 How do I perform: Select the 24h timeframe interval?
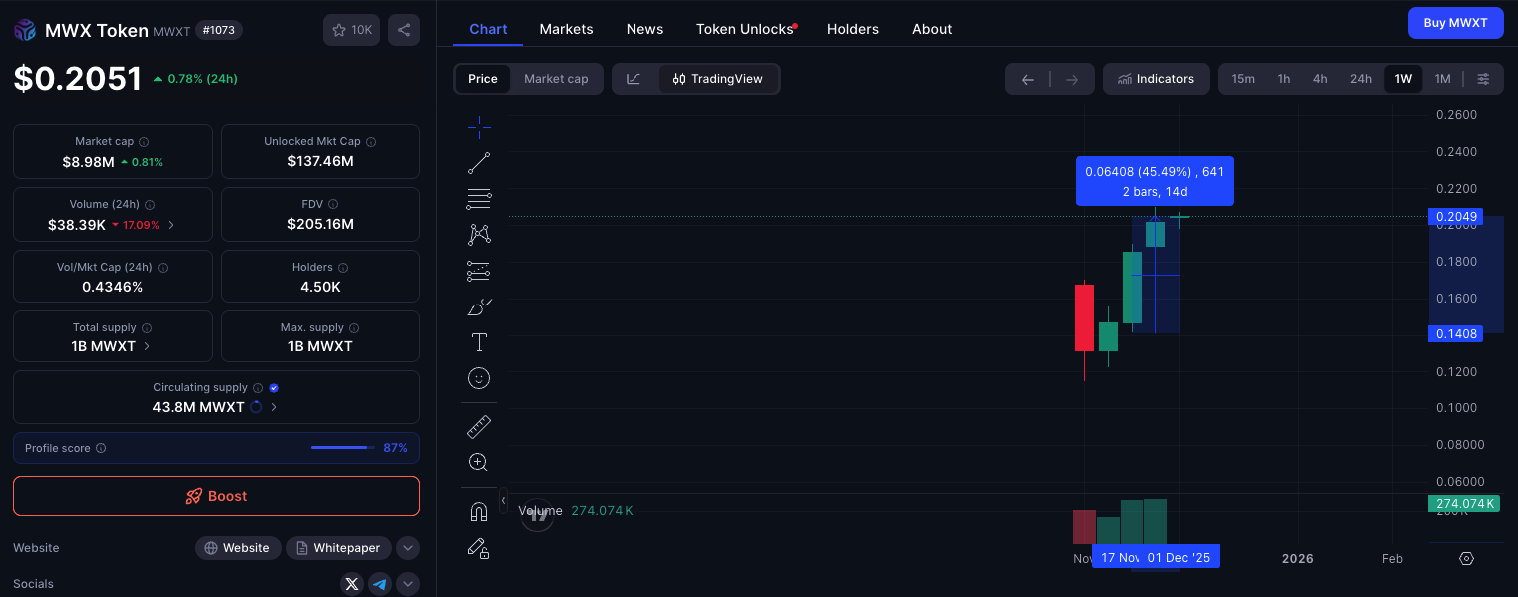click(1361, 79)
